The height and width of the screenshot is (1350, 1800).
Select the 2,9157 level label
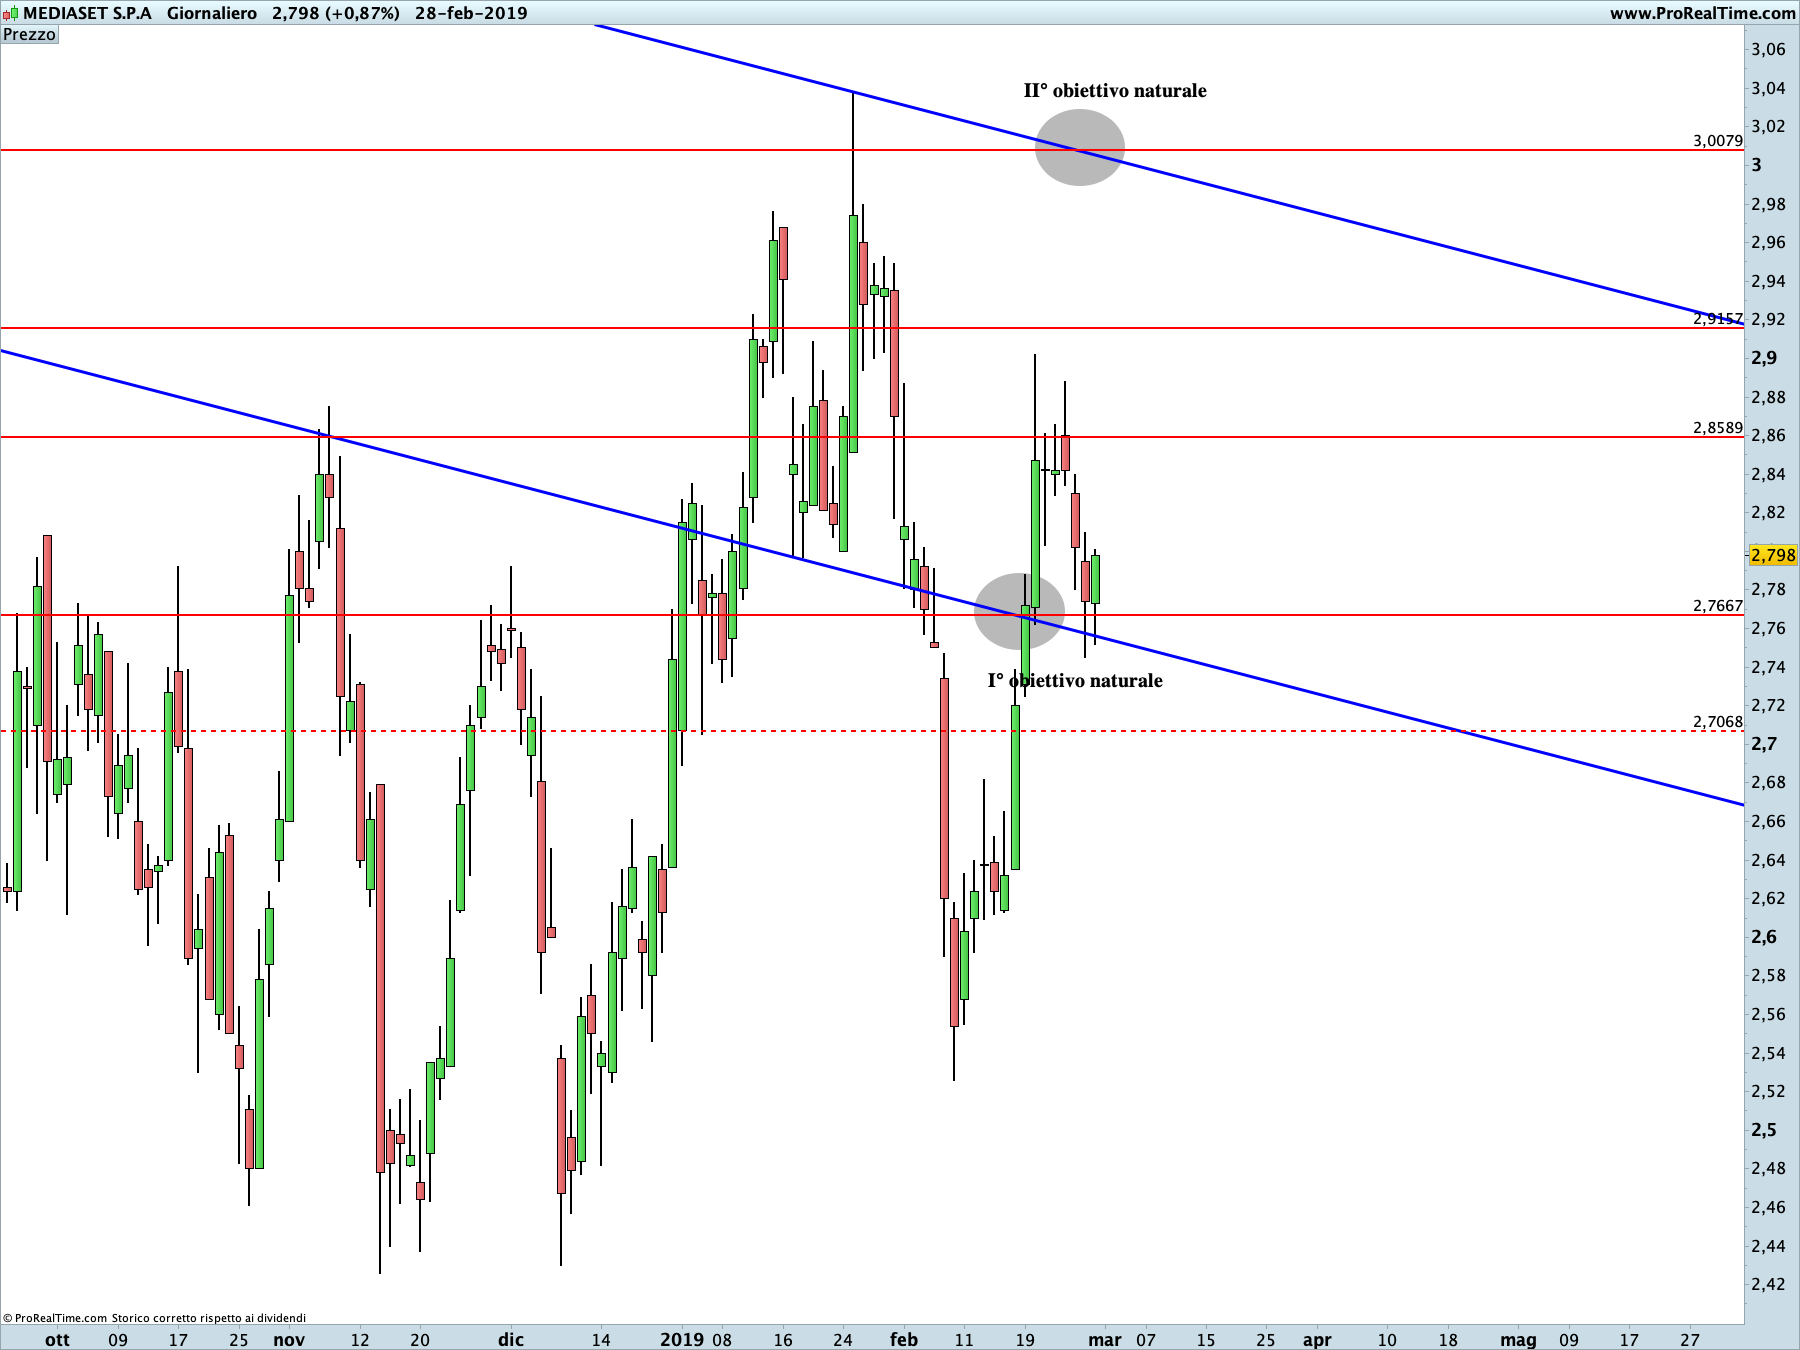tap(1717, 318)
